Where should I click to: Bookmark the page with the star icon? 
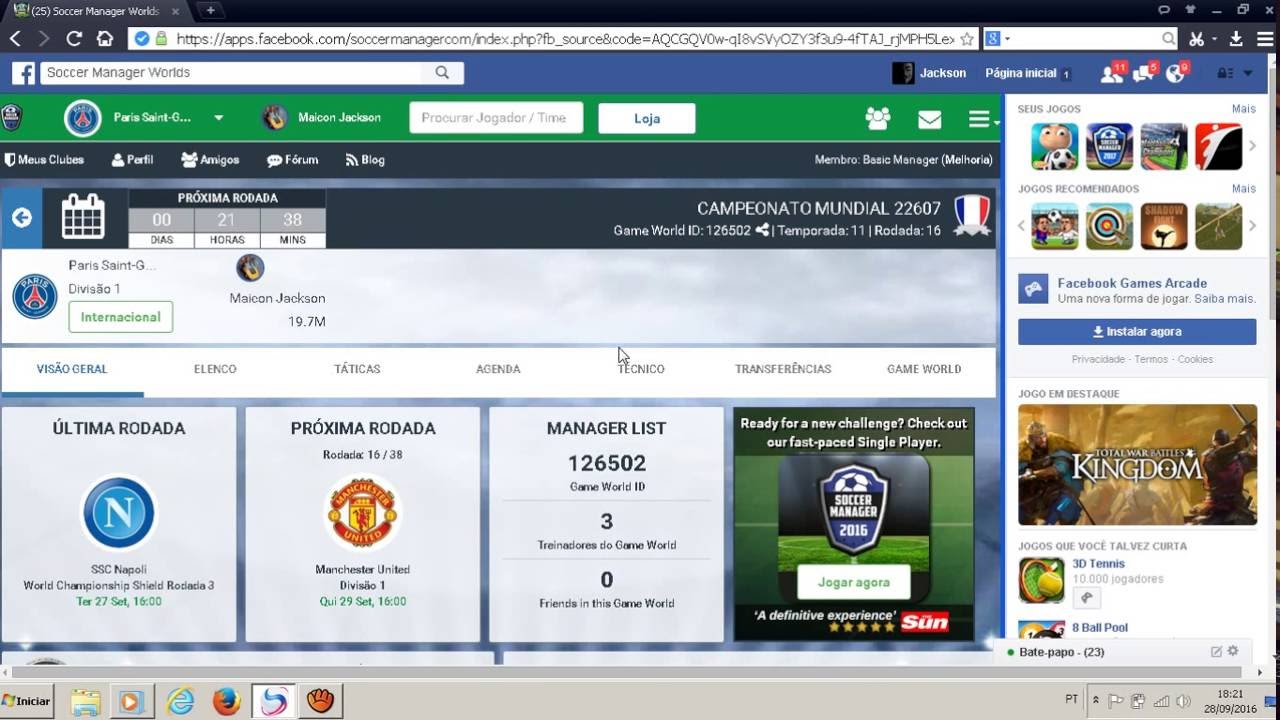[967, 39]
